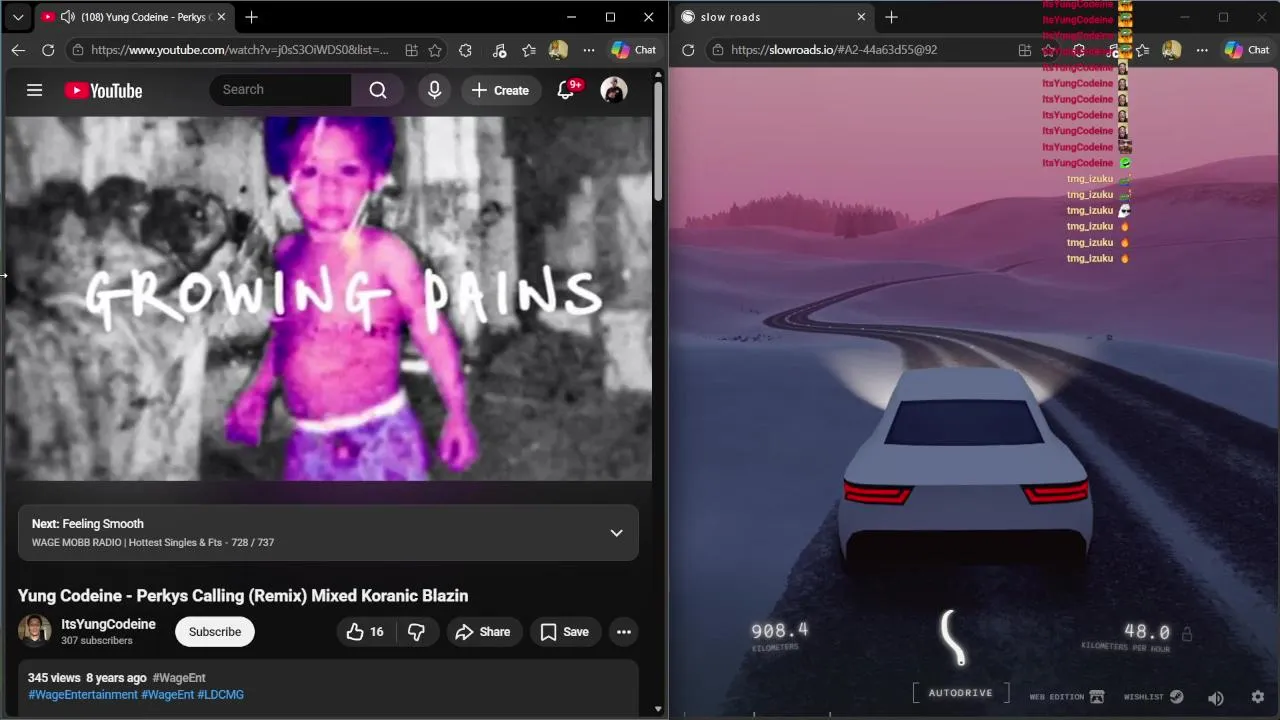
Task: View site info lock for youtube.com
Action: pyautogui.click(x=78, y=50)
